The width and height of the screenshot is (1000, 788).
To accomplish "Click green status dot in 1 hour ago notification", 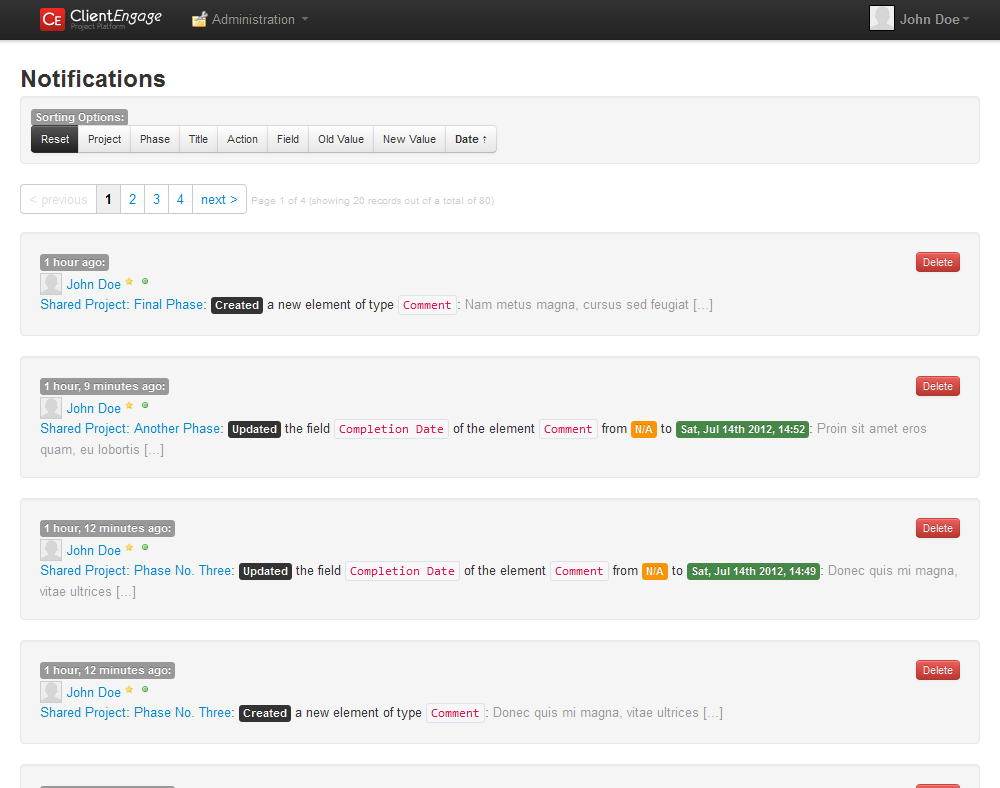I will click(x=145, y=281).
